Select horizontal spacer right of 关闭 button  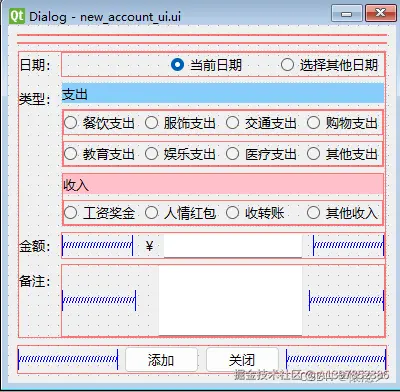coord(336,359)
